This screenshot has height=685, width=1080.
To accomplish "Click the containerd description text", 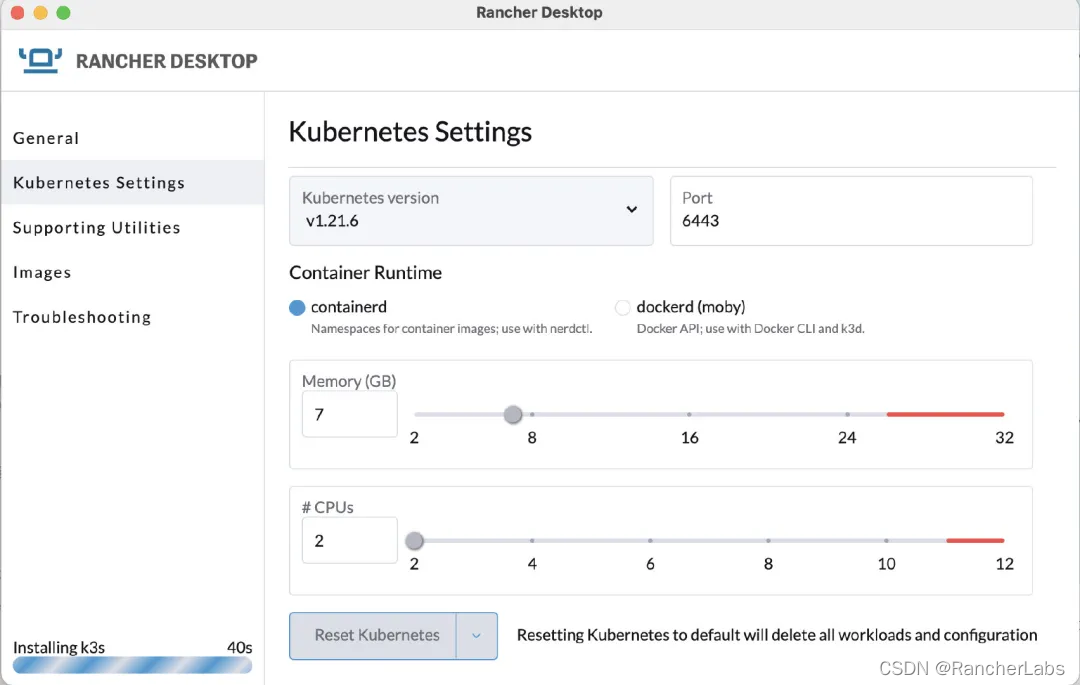I will [451, 329].
